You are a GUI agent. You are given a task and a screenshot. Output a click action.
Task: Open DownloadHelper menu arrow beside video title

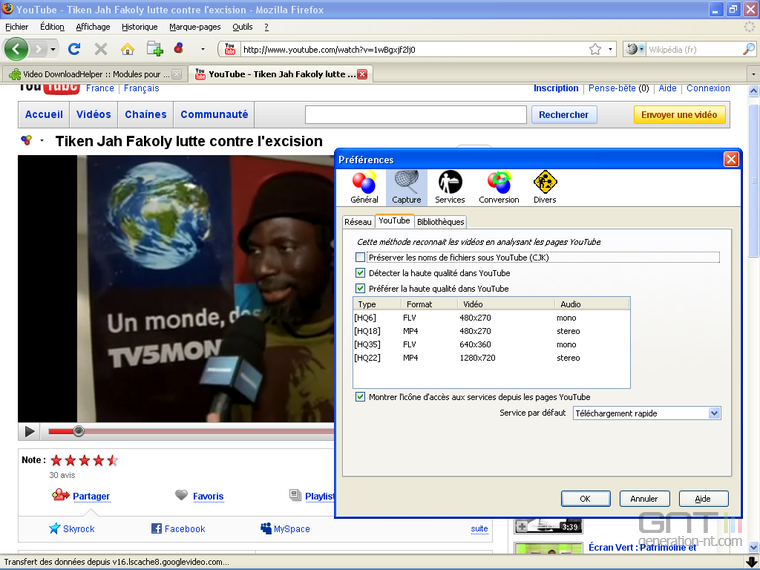pos(42,141)
